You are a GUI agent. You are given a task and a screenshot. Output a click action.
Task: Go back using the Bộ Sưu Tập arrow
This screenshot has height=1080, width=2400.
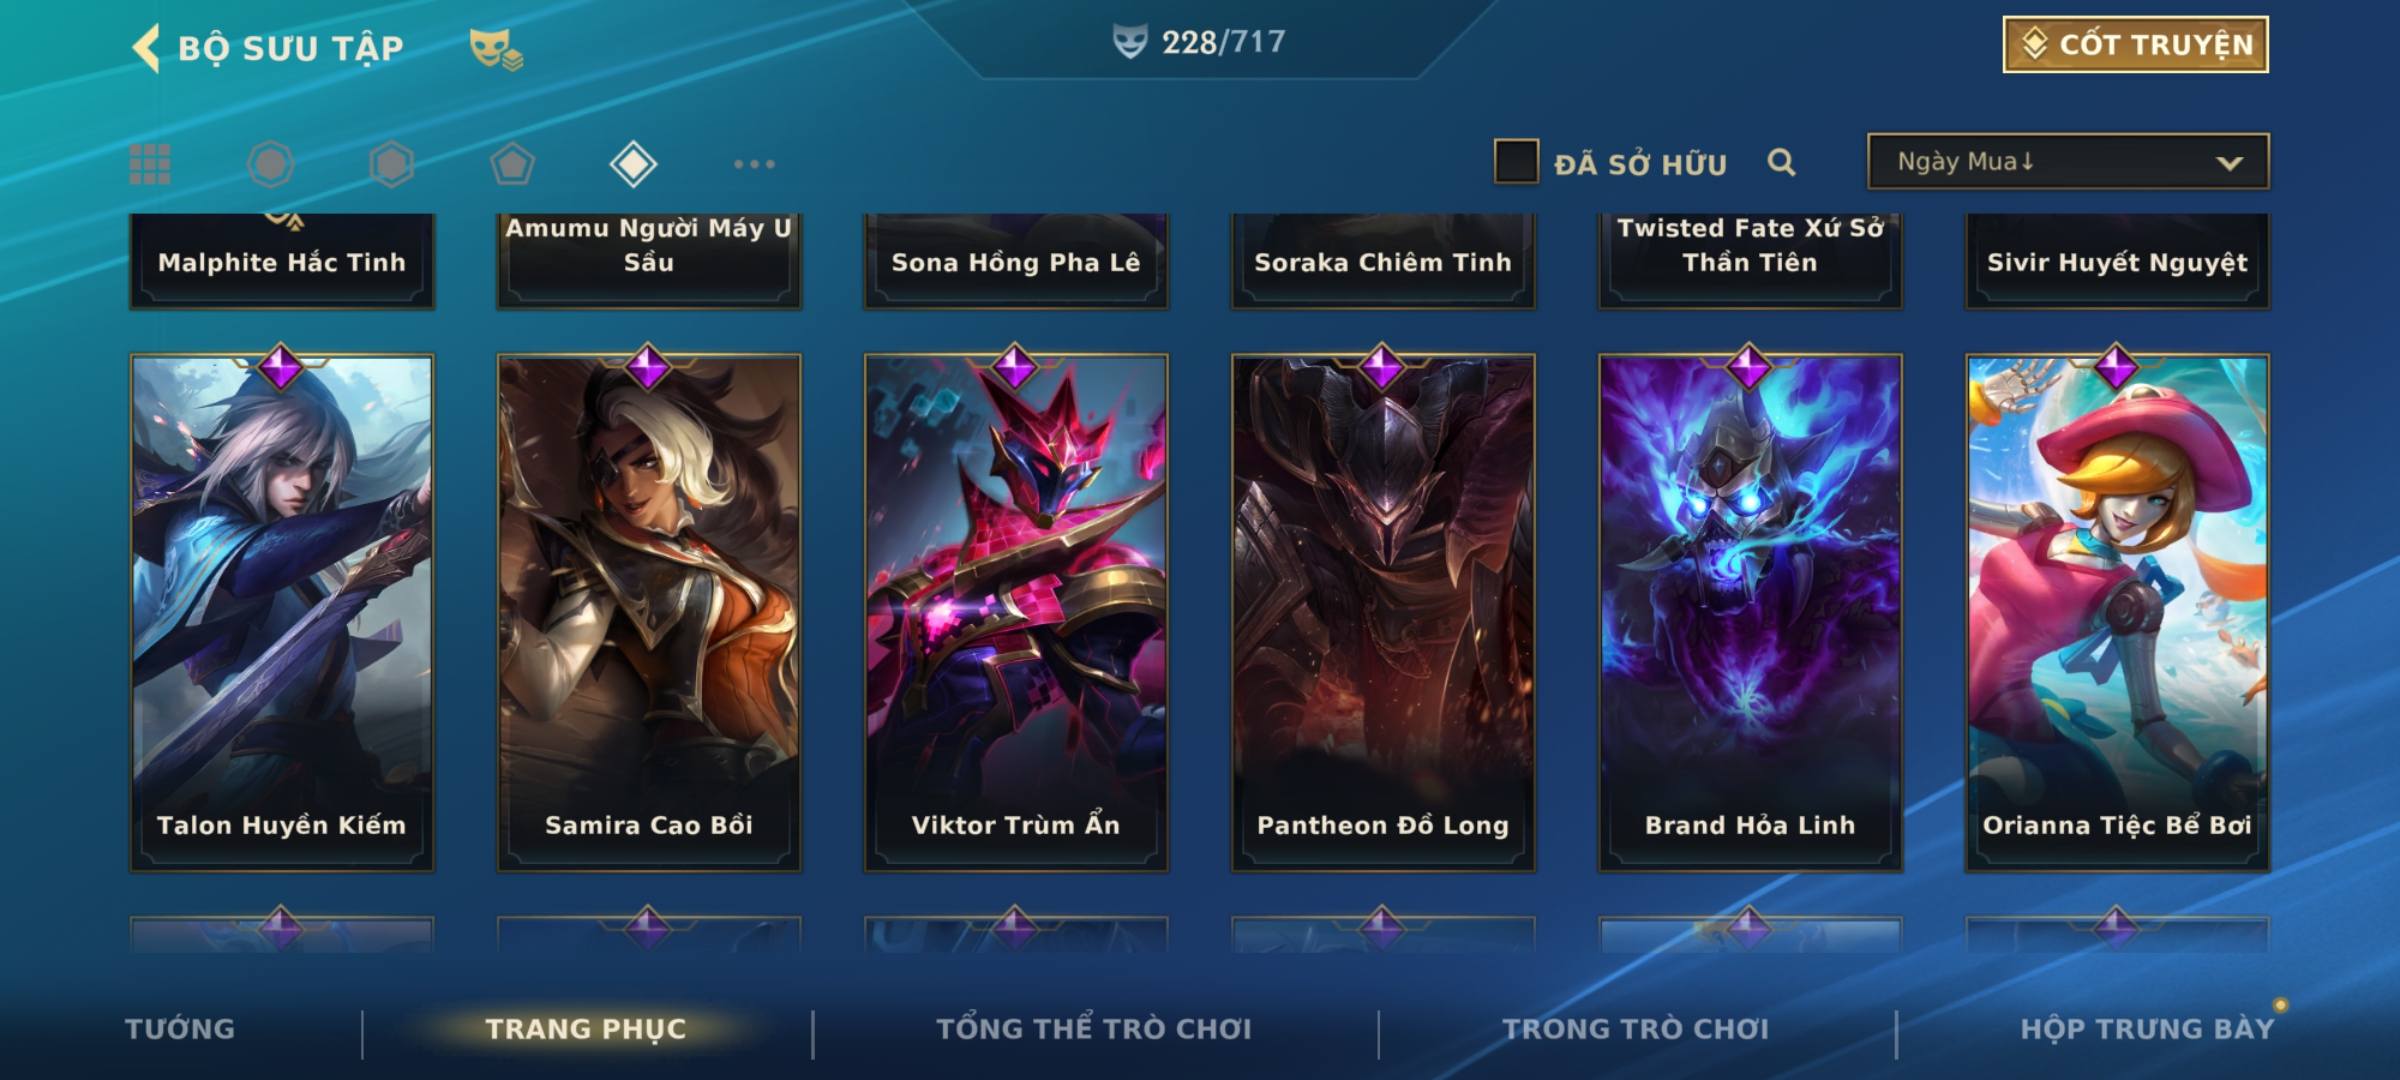pos(146,48)
